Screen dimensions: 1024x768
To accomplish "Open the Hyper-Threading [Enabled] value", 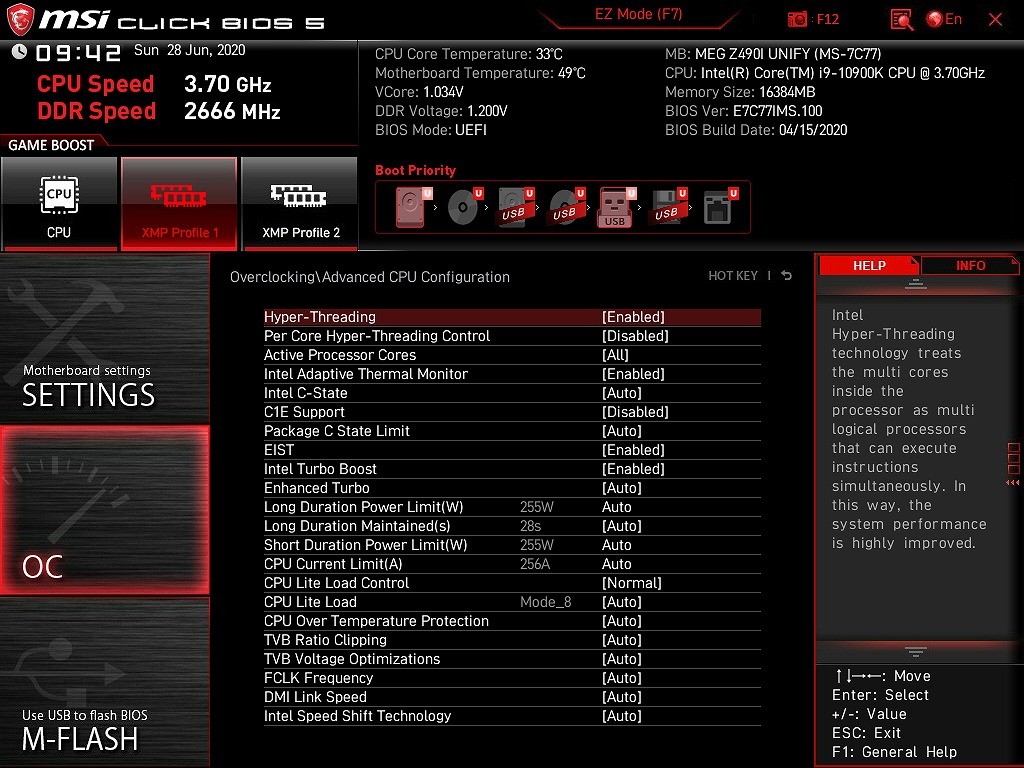I will [633, 317].
